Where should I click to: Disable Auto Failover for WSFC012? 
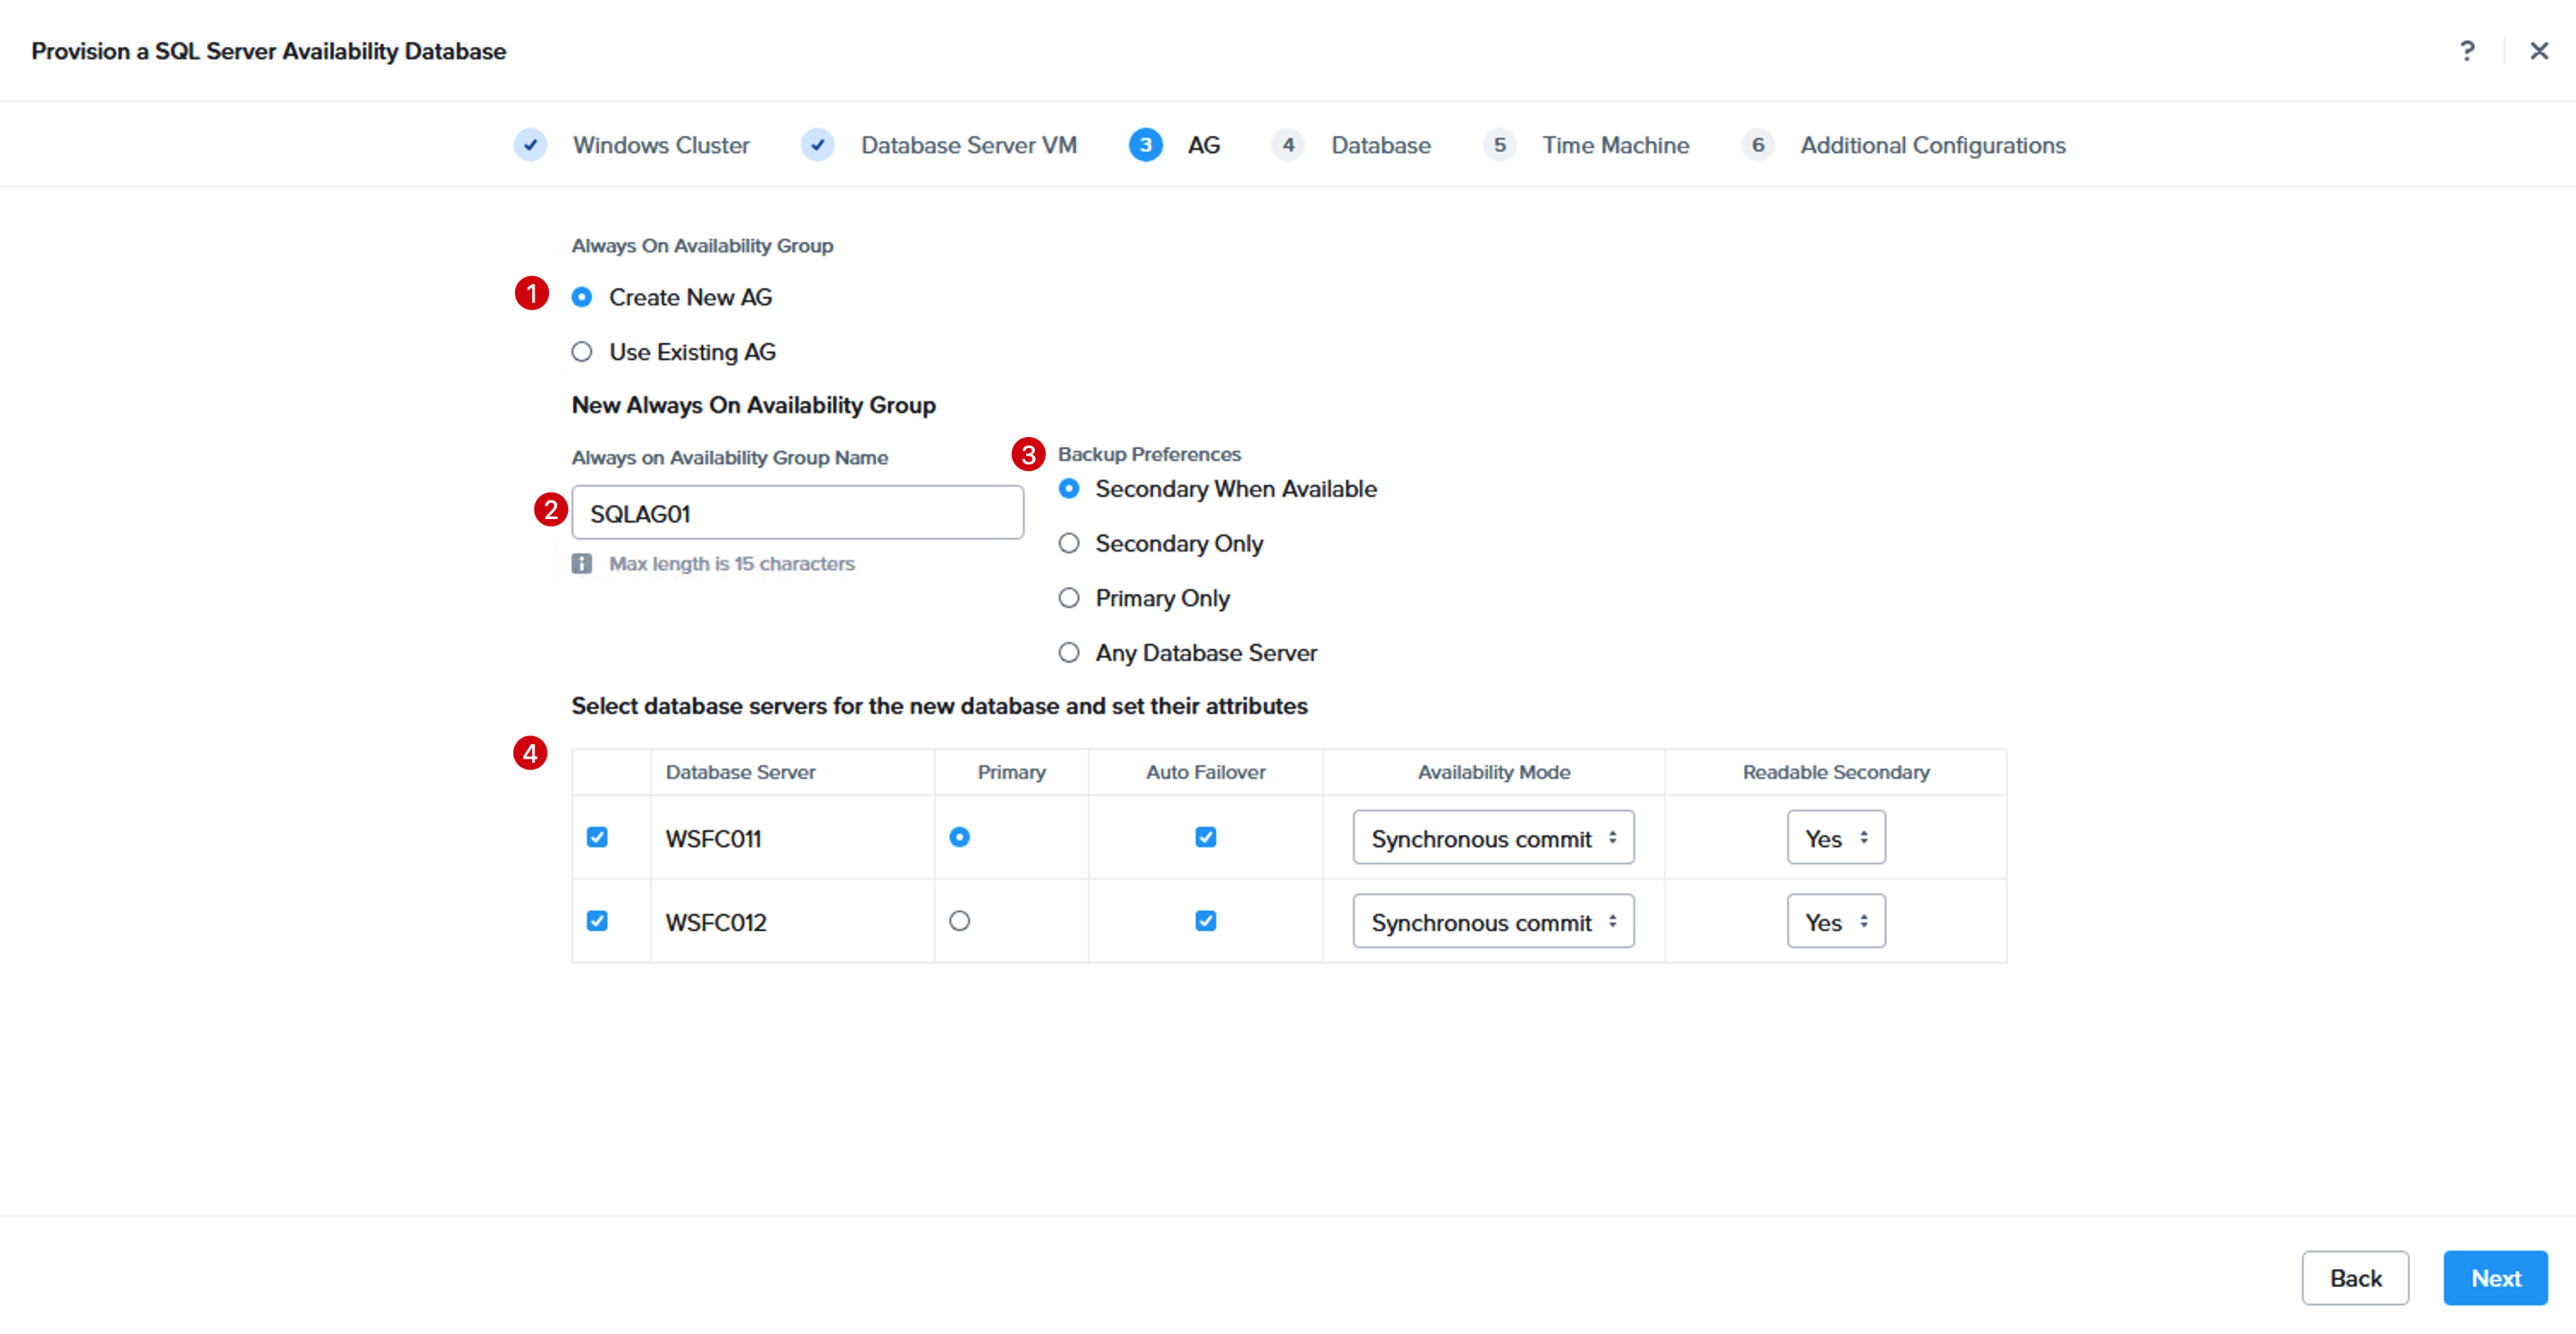coord(1206,921)
